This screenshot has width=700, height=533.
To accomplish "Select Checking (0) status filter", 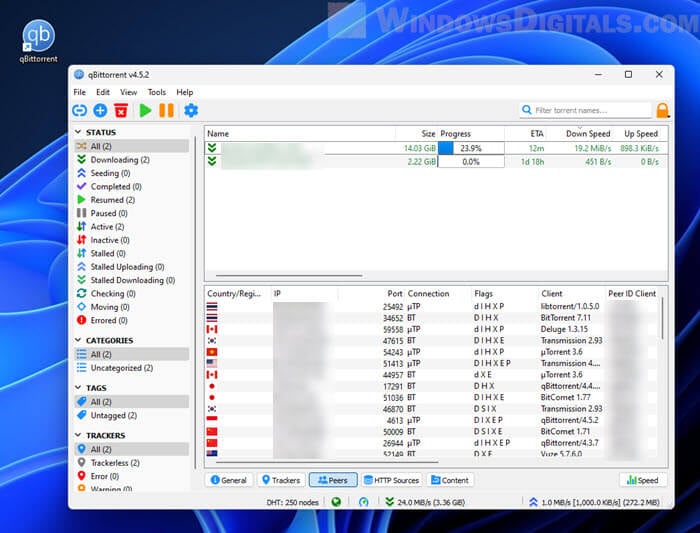I will (132, 293).
